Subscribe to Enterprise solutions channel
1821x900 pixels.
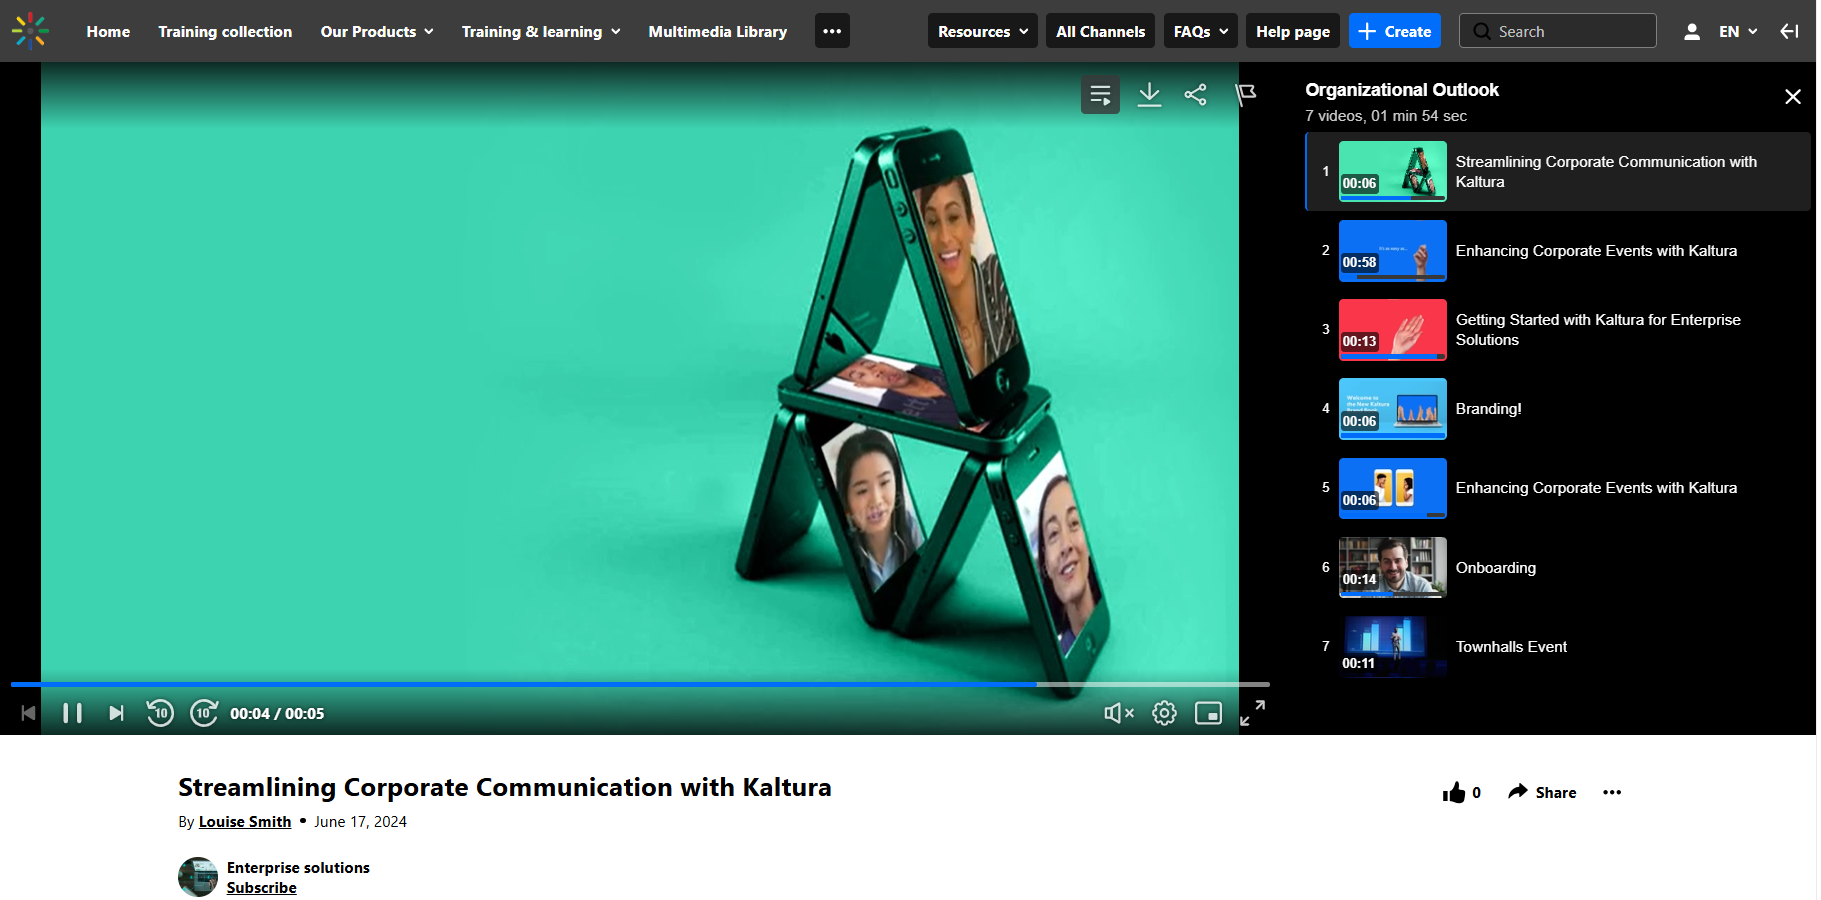click(262, 888)
